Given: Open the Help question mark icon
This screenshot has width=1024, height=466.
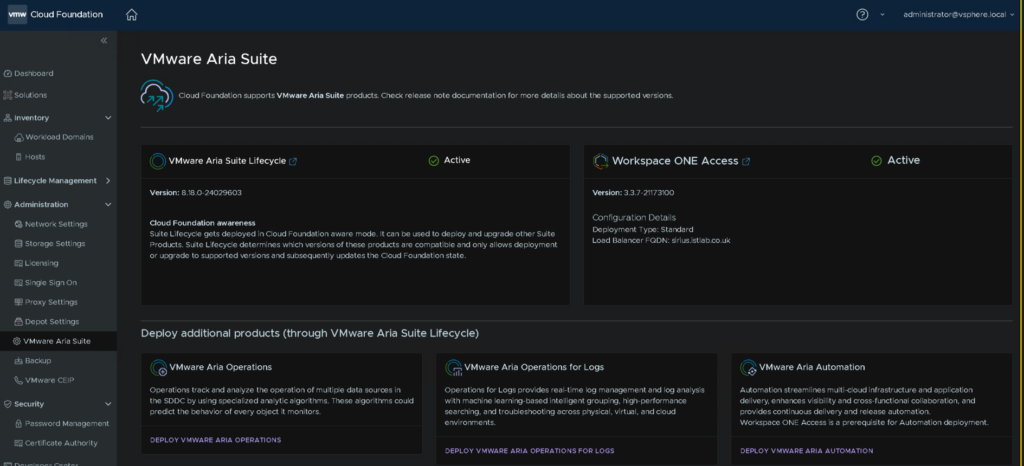Looking at the screenshot, I should [862, 14].
